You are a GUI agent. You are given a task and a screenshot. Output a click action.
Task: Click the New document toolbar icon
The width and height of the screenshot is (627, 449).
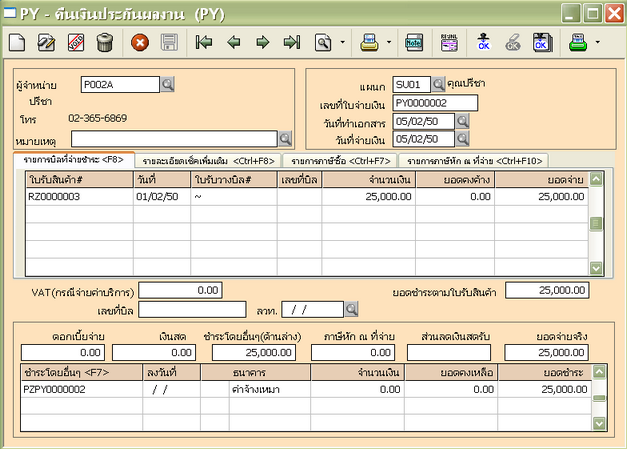tap(18, 42)
